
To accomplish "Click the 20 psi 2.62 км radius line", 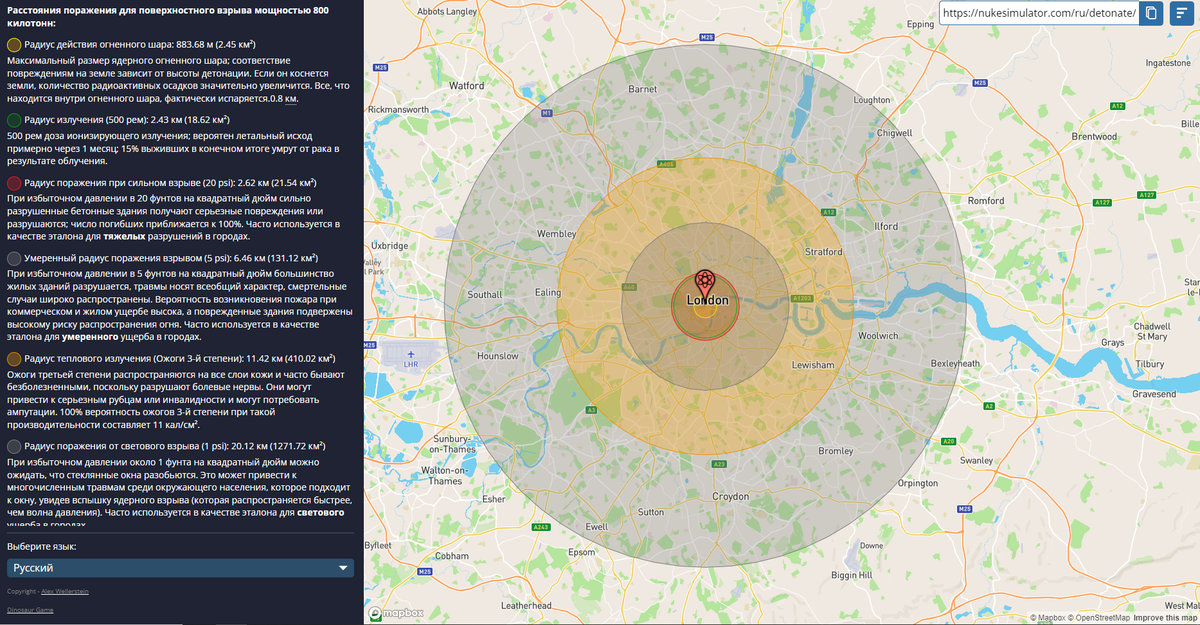I will 170,183.
